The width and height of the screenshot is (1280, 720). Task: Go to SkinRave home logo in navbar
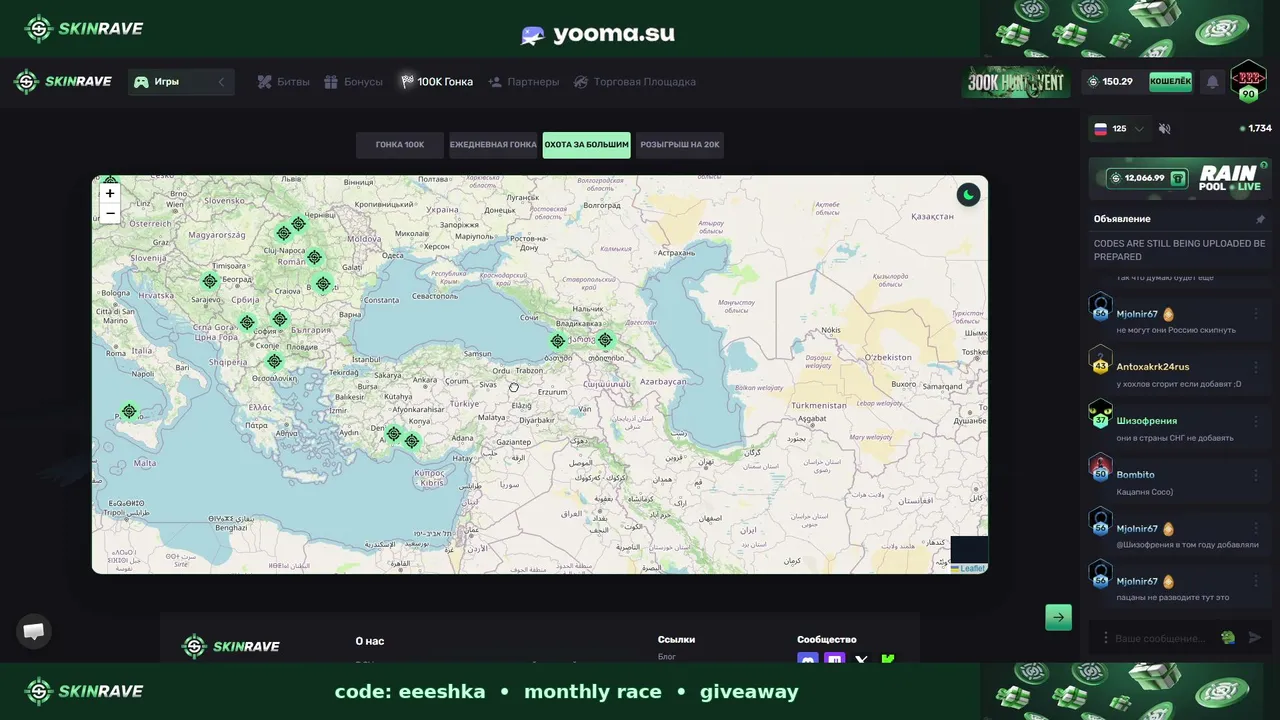click(x=63, y=82)
